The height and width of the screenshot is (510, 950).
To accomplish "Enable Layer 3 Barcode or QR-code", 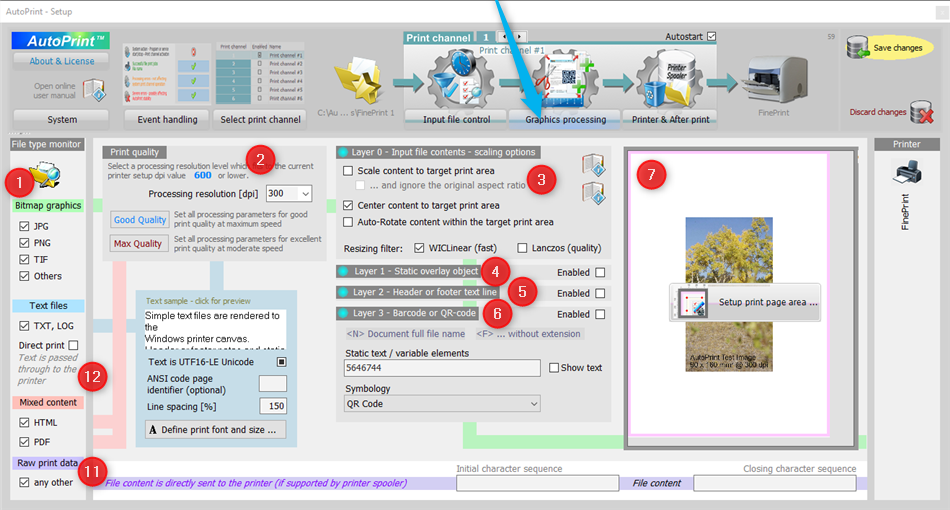I will pos(600,314).
